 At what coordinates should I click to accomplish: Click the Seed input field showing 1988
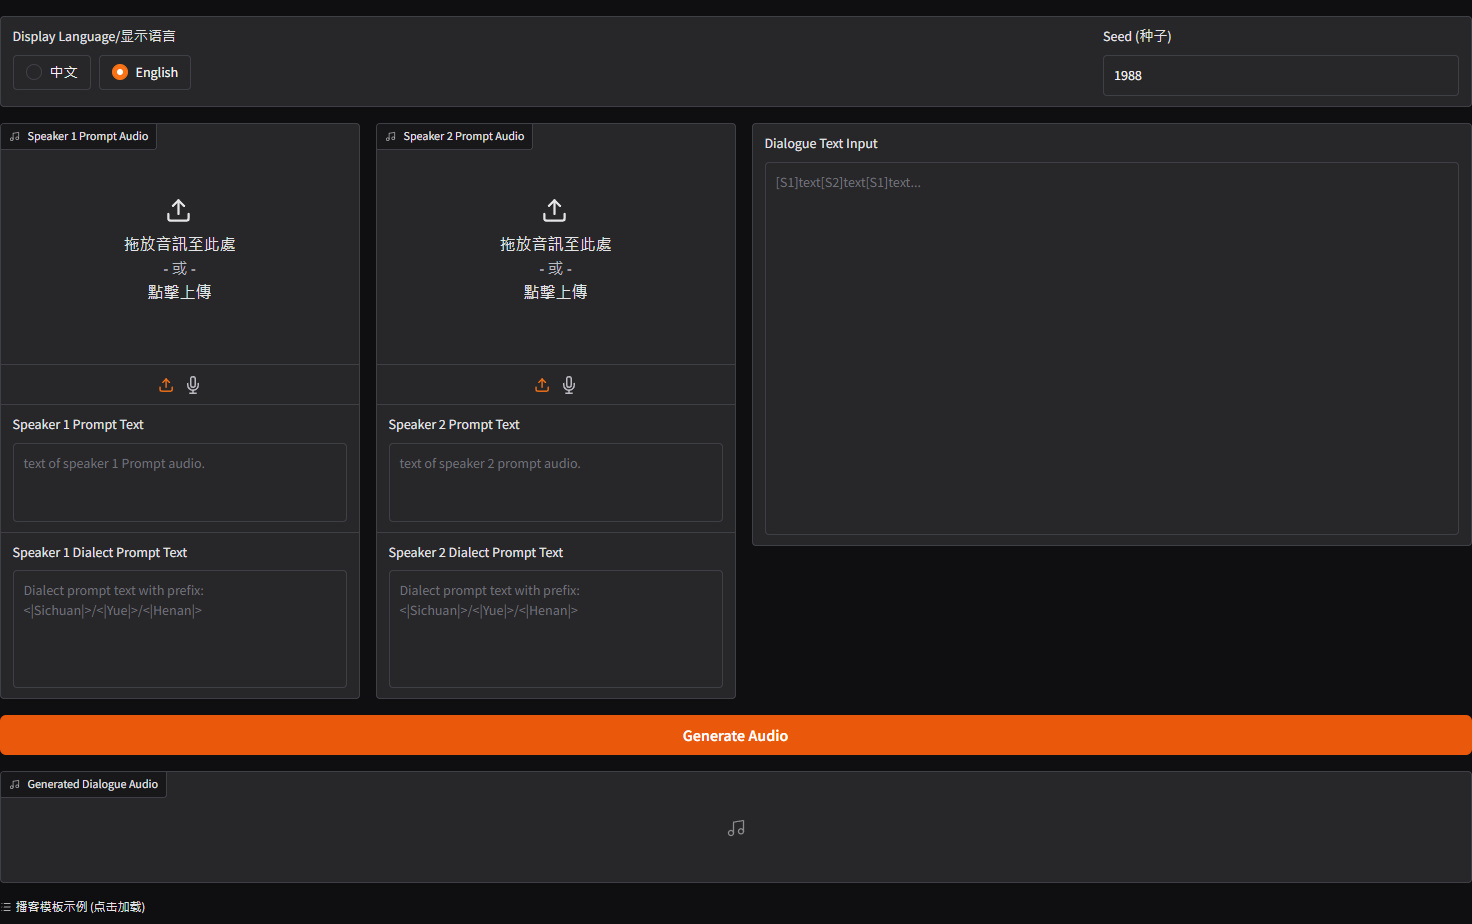(1280, 75)
